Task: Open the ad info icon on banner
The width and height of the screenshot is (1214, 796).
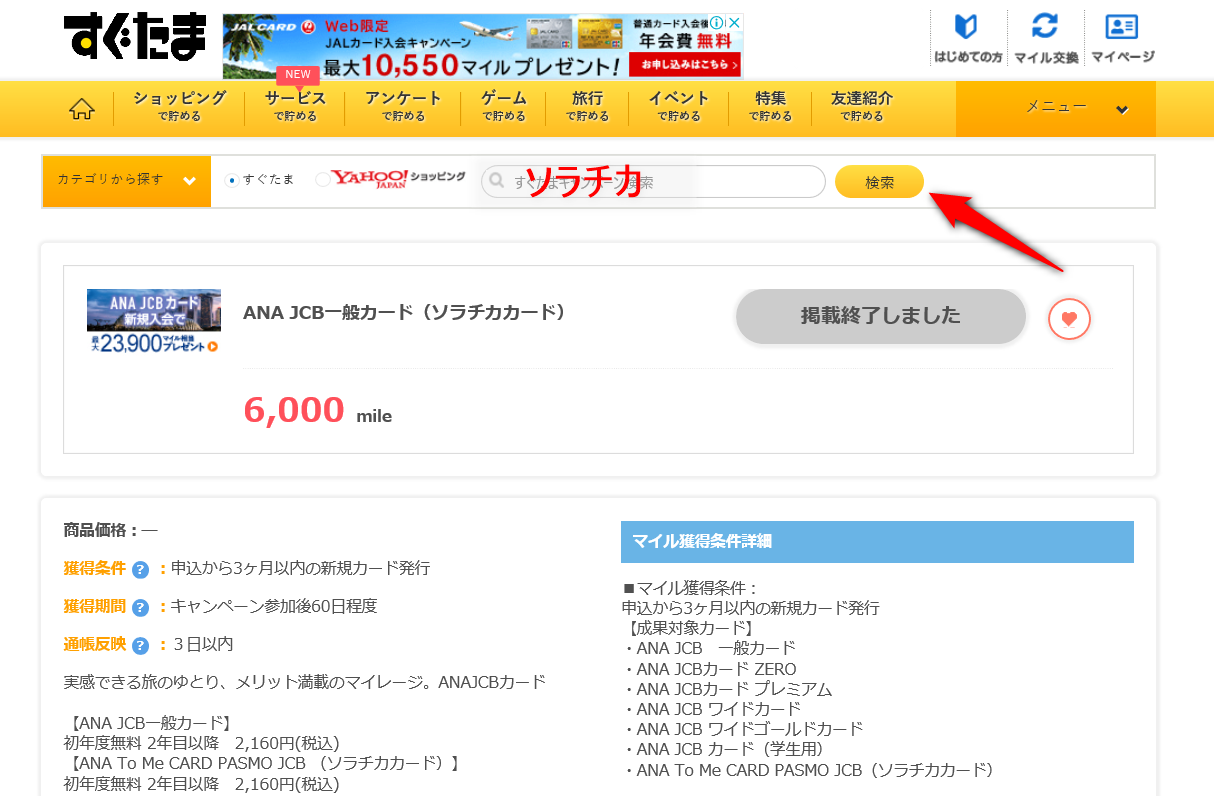Action: click(x=717, y=22)
